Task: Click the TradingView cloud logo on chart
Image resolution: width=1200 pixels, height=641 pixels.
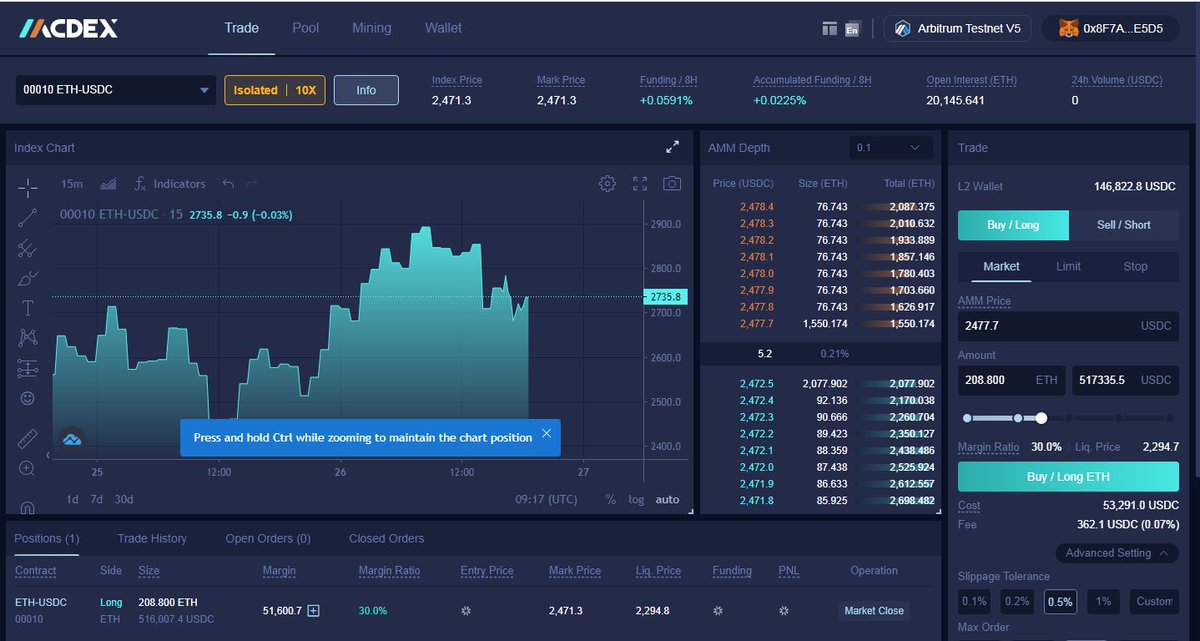Action: click(x=72, y=439)
